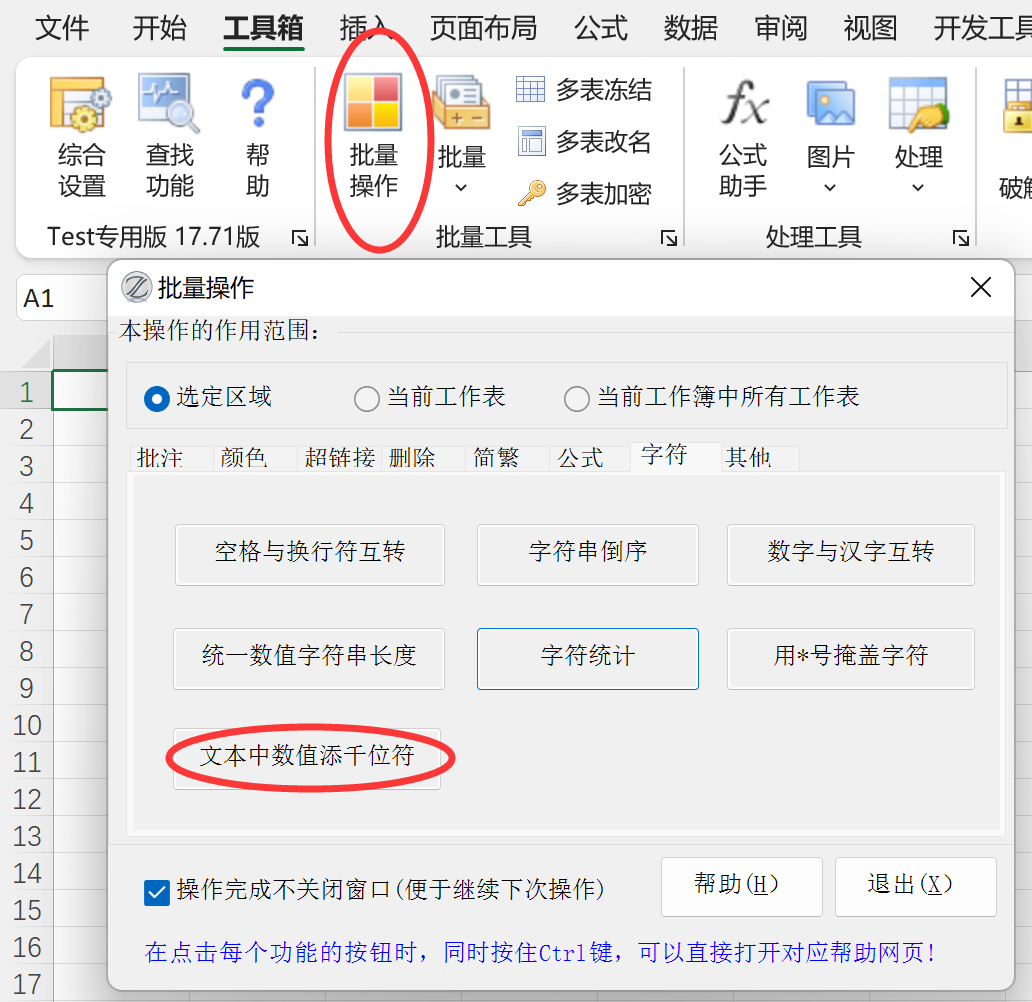Click the 多表改名 icon
Viewport: 1032px width, 1002px height.
pyautogui.click(x=531, y=142)
